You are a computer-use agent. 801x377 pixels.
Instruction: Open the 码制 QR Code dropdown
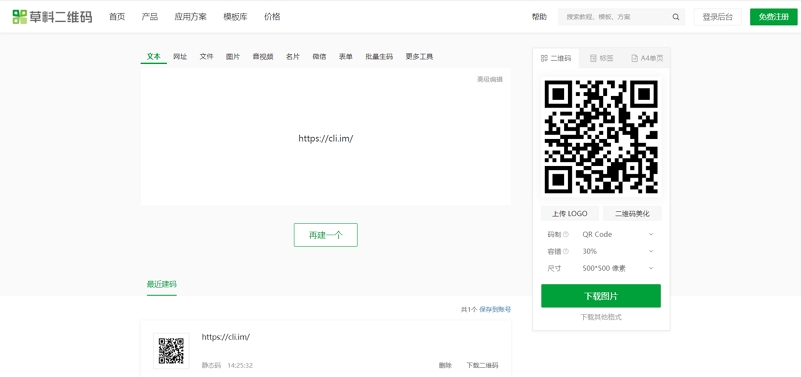pyautogui.click(x=618, y=234)
